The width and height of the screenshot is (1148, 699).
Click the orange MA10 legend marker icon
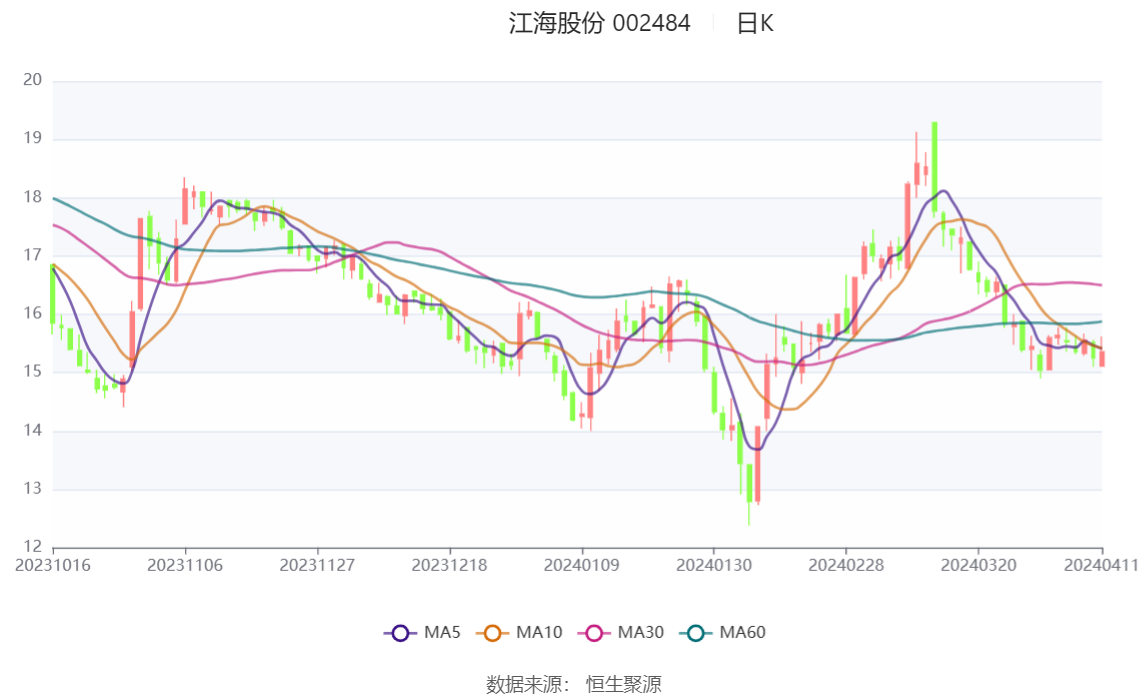pos(492,633)
